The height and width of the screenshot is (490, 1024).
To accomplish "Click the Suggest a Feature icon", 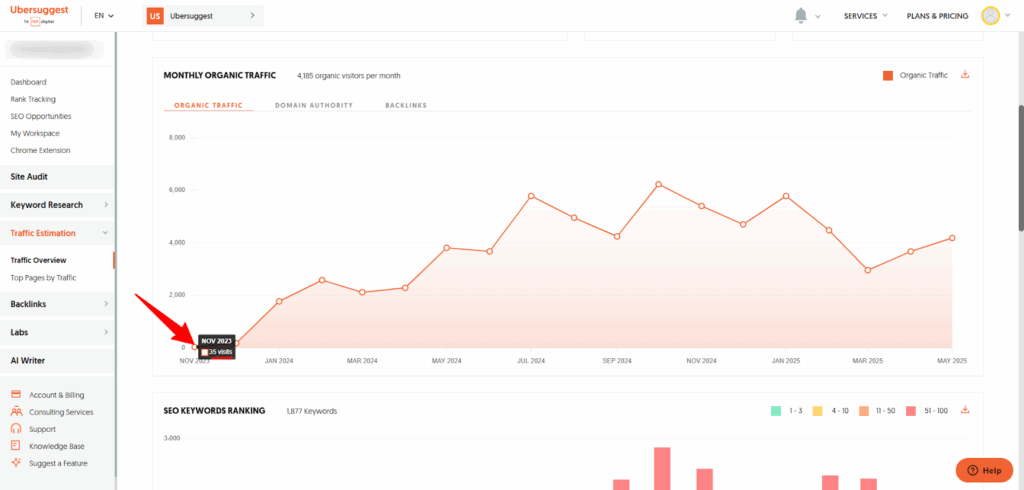I will [16, 463].
